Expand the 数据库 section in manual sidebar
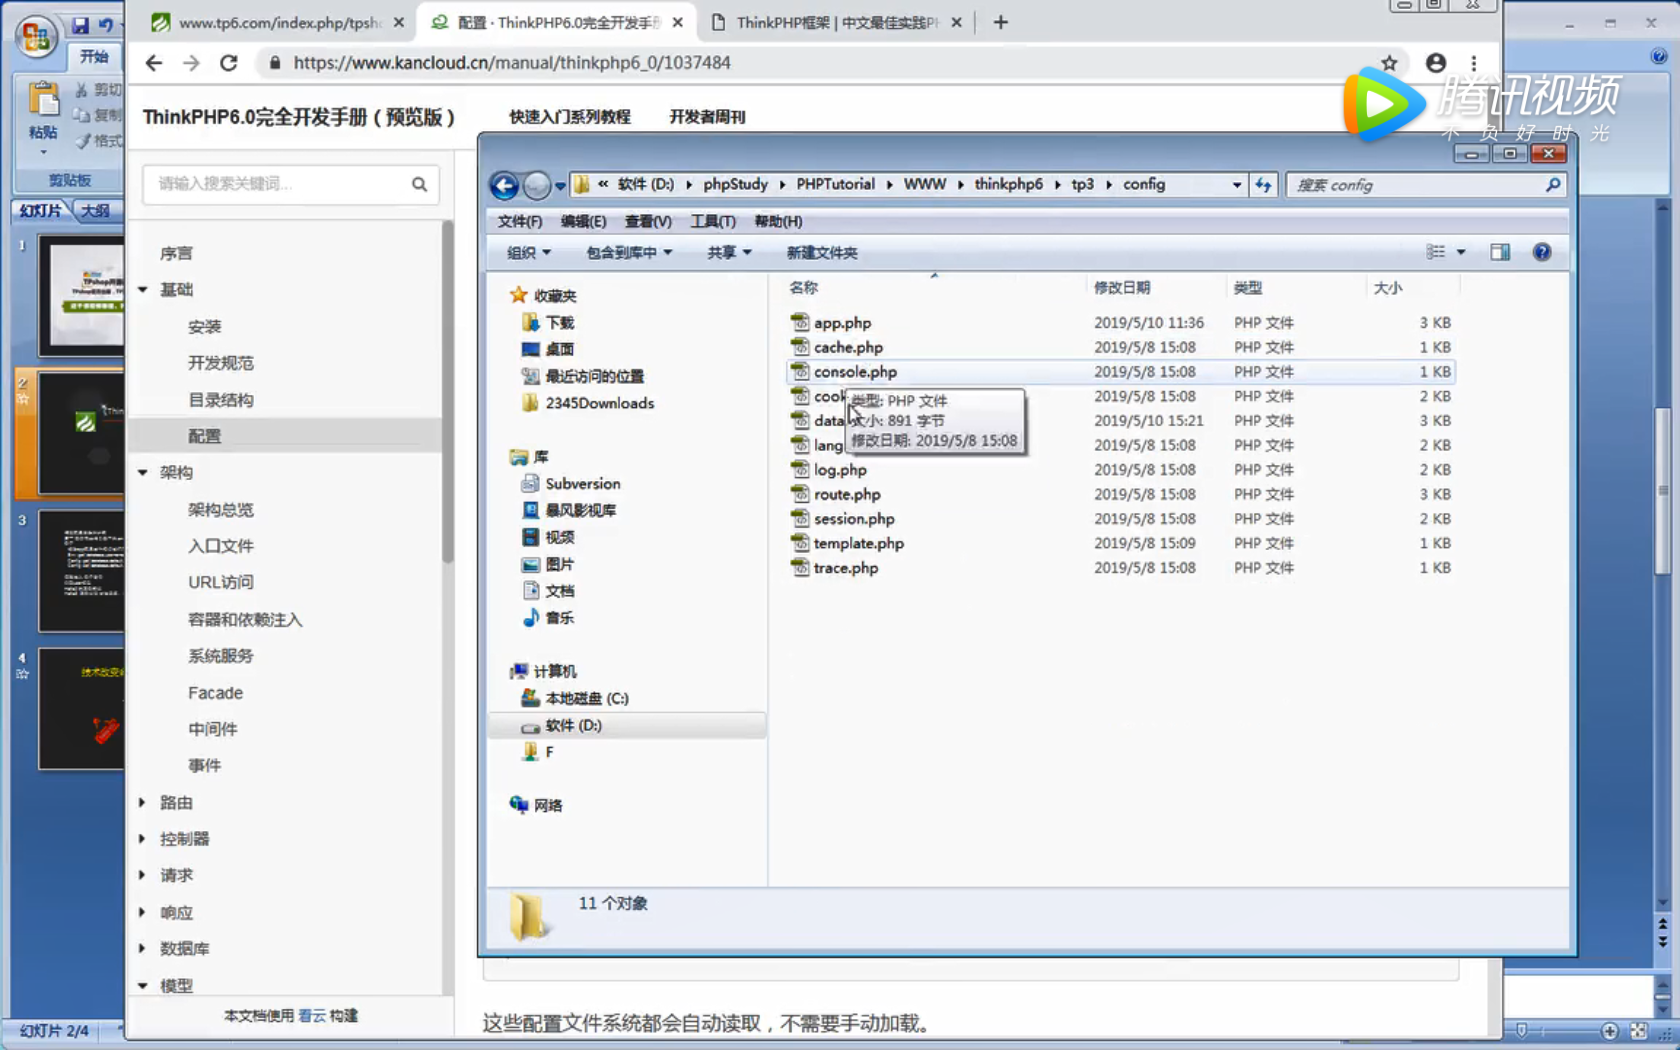The height and width of the screenshot is (1050, 1680). [143, 948]
